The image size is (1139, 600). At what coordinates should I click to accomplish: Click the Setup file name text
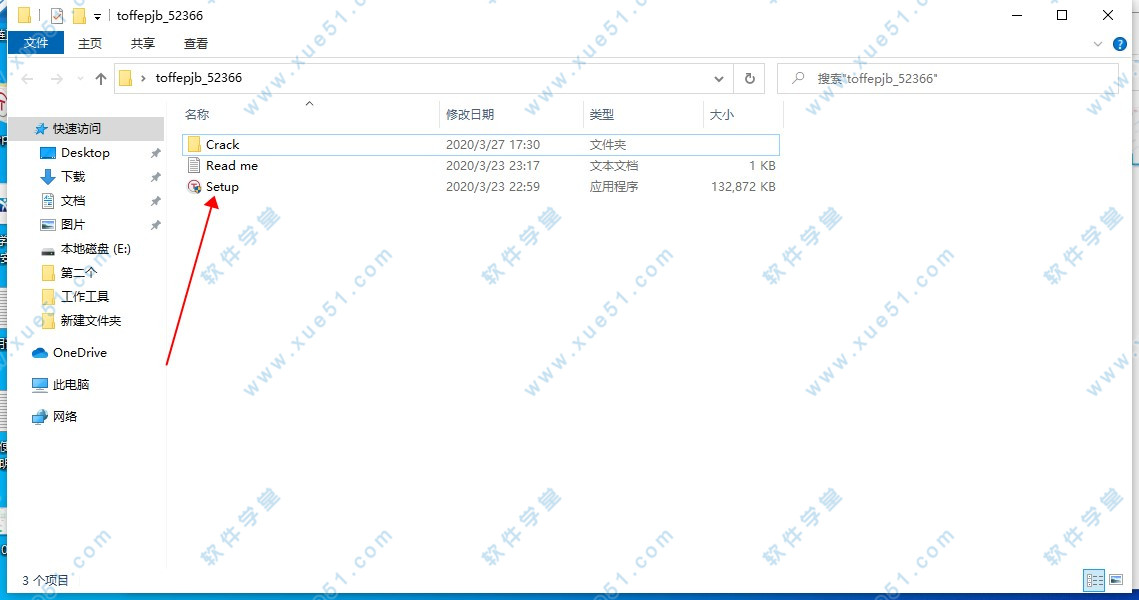pos(222,187)
